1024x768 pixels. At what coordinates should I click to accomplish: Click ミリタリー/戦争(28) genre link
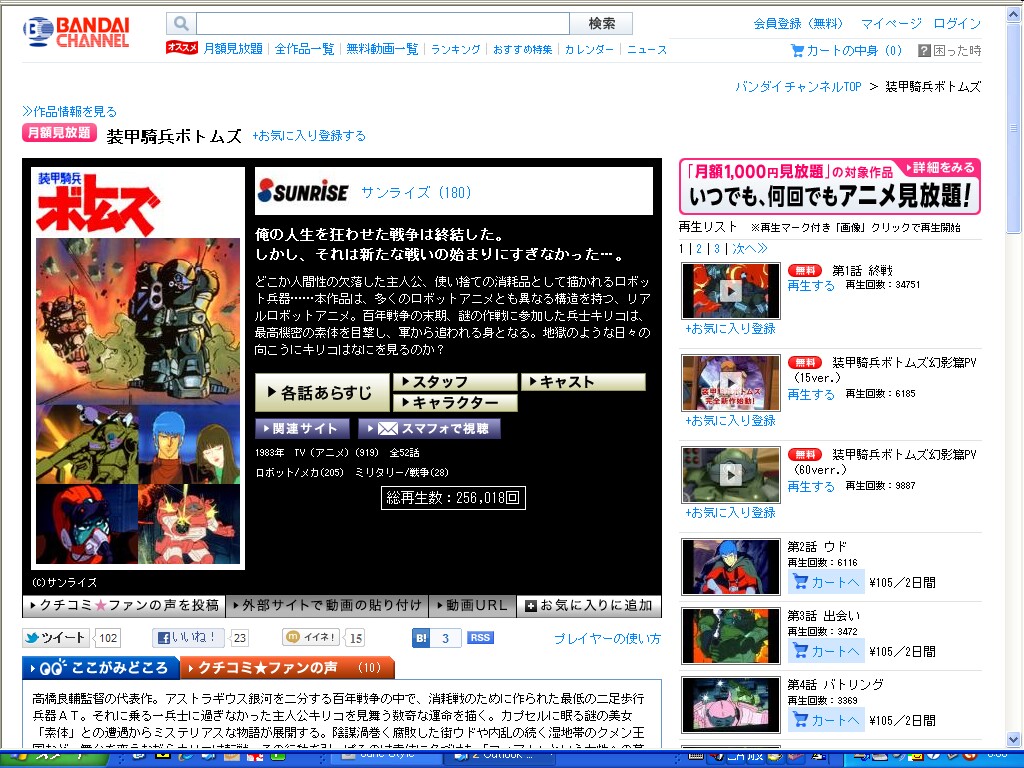[402, 472]
